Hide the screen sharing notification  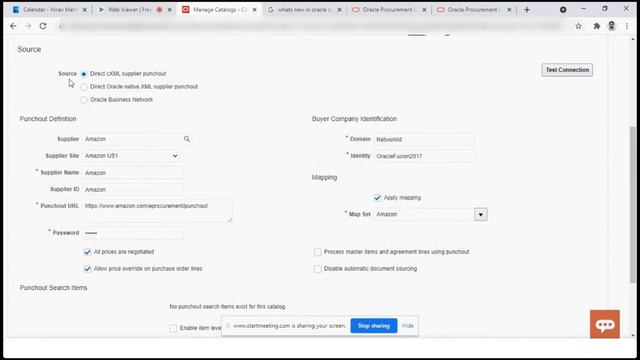pyautogui.click(x=407, y=326)
